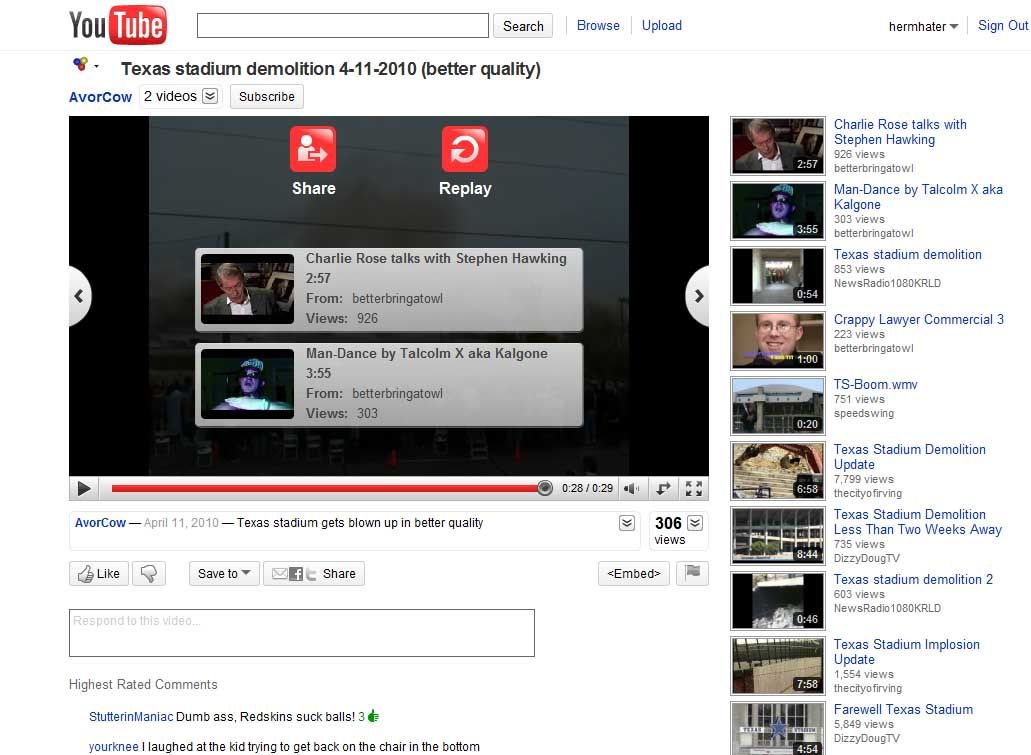Click Charlie Rose talks with Stephen Hawking title link
Screen dimensions: 1031x755
900,132
